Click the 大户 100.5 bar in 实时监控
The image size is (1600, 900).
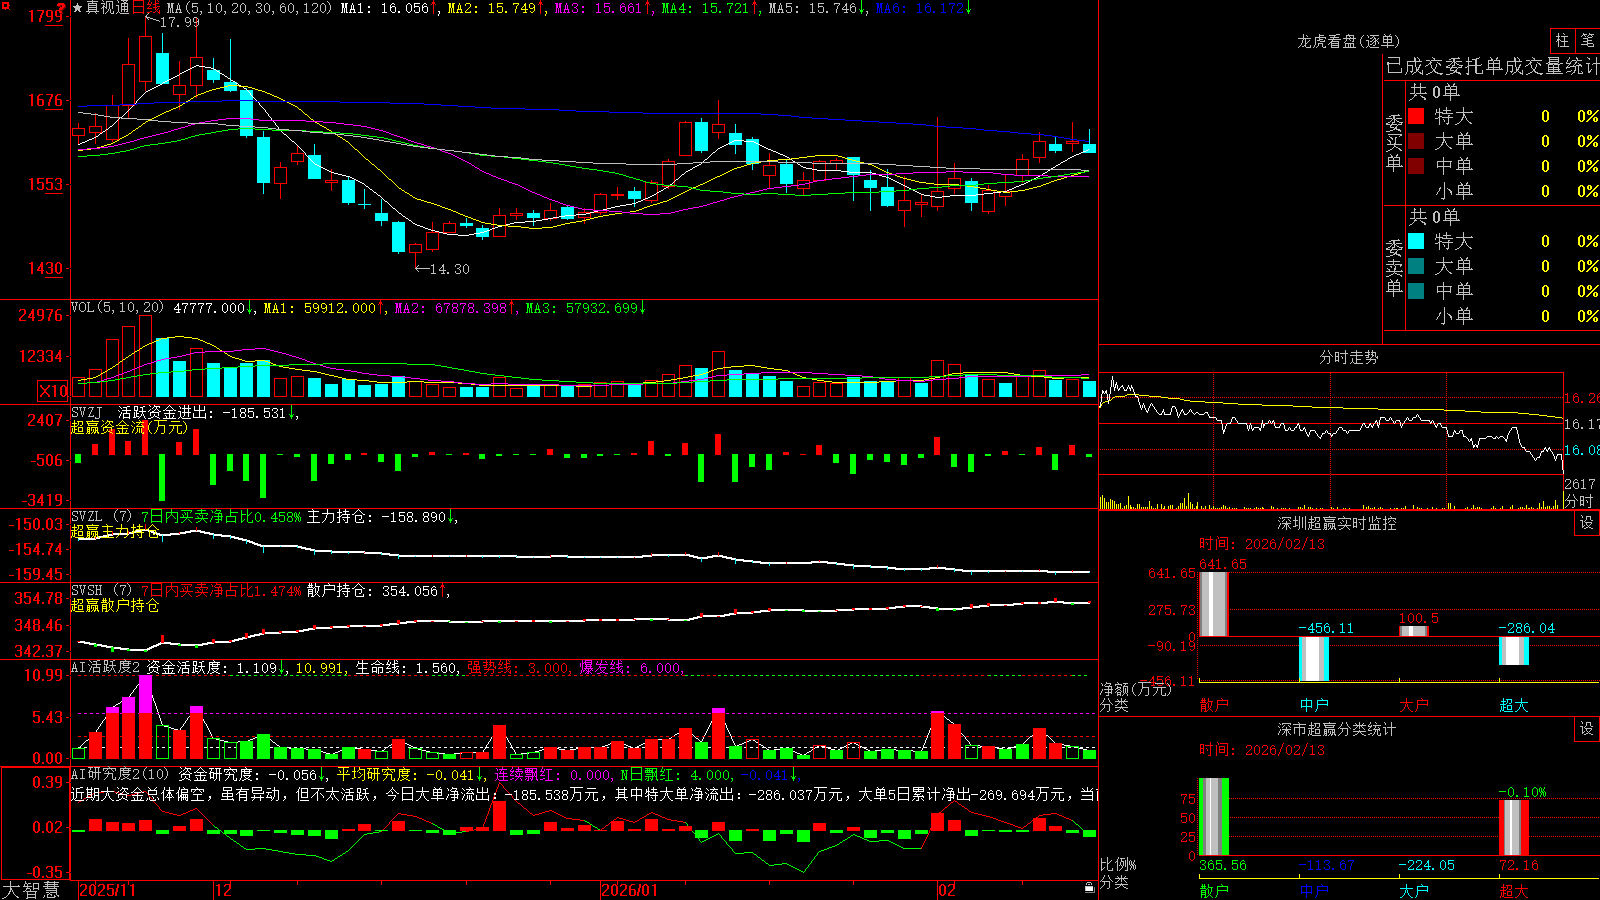coord(1414,631)
